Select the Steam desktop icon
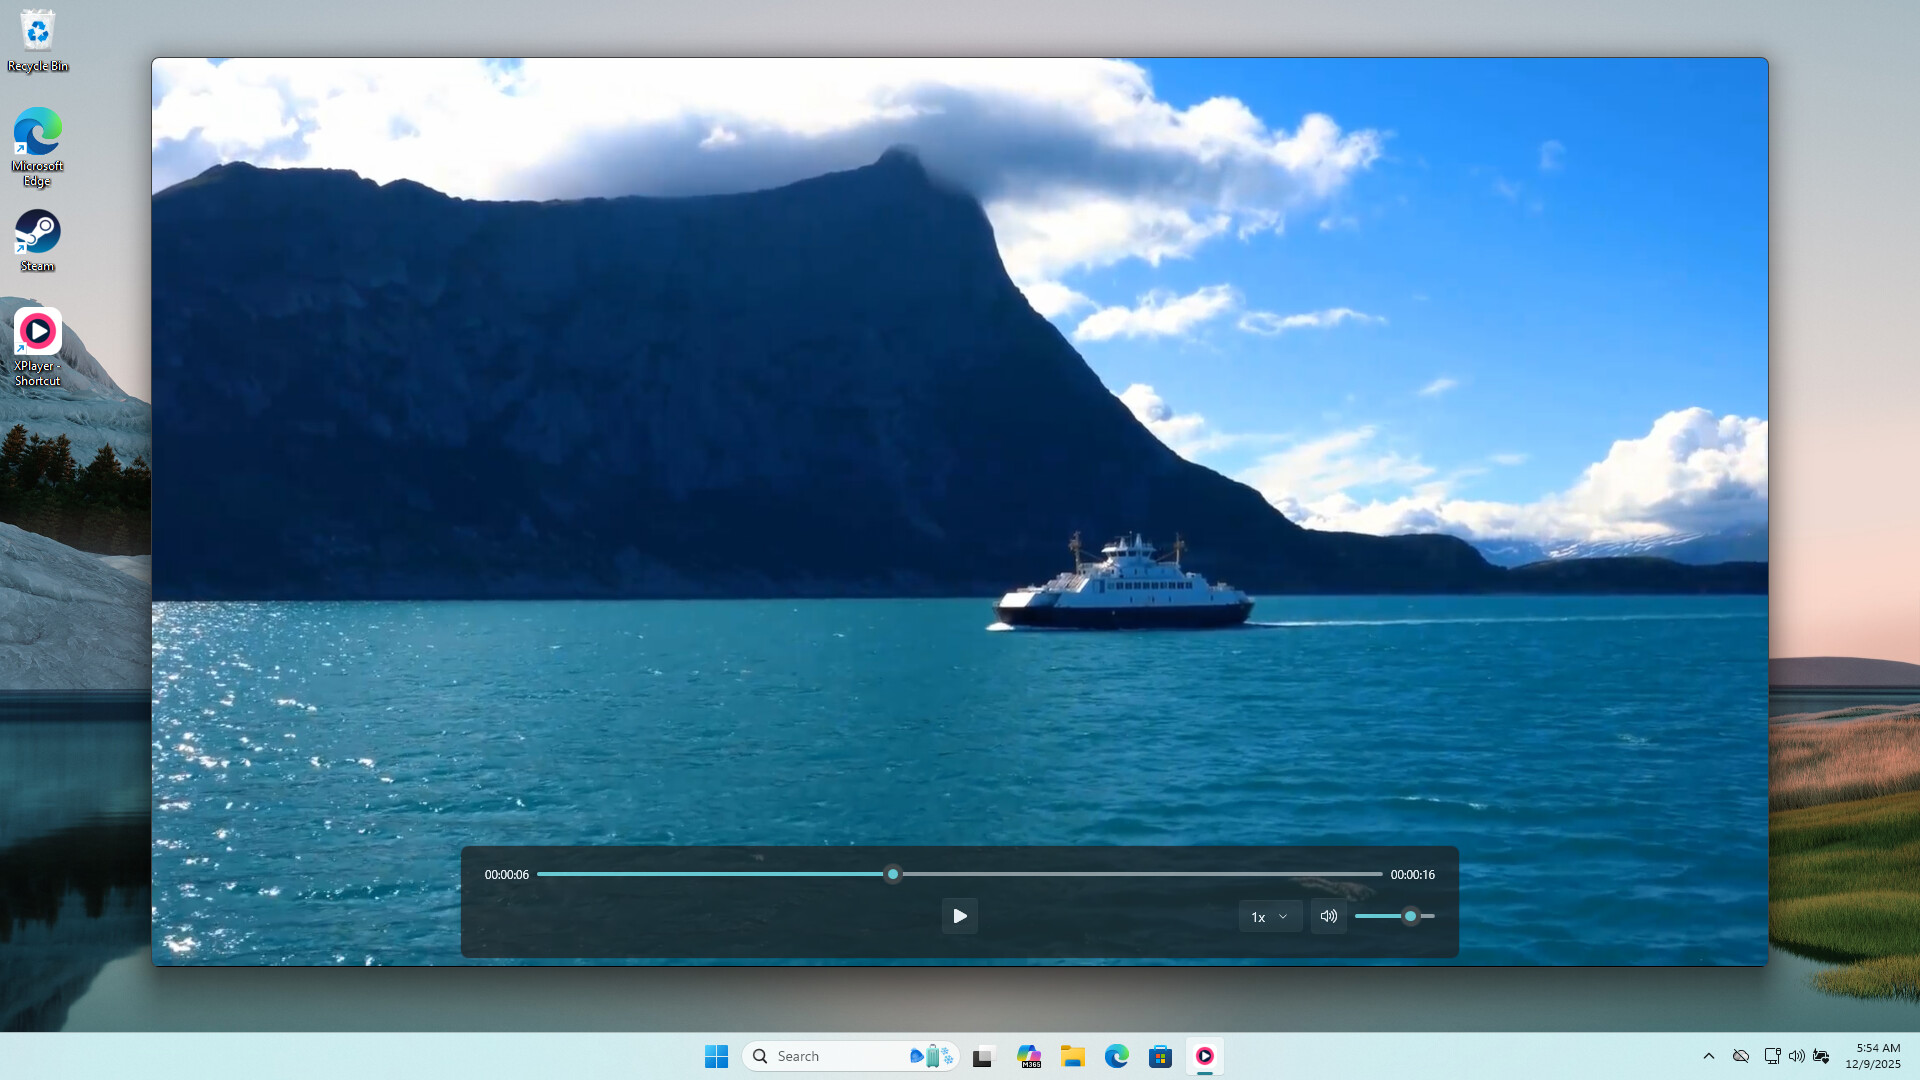 tap(38, 240)
